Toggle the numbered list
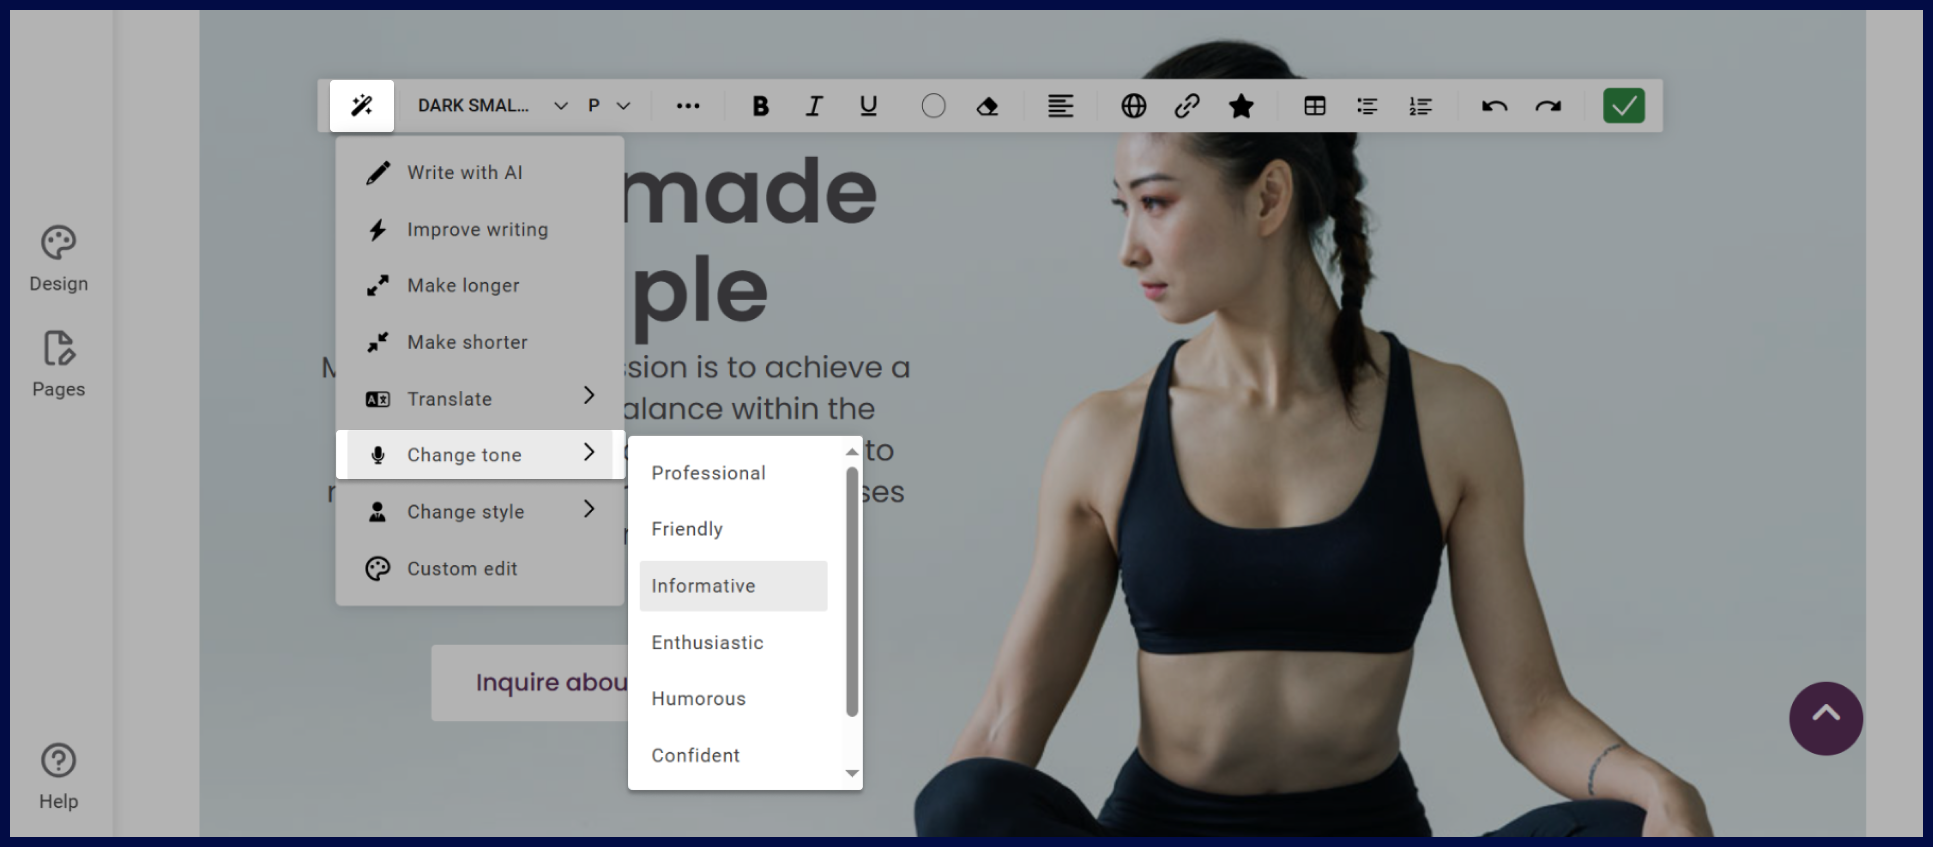Image resolution: width=1933 pixels, height=847 pixels. tap(1420, 105)
